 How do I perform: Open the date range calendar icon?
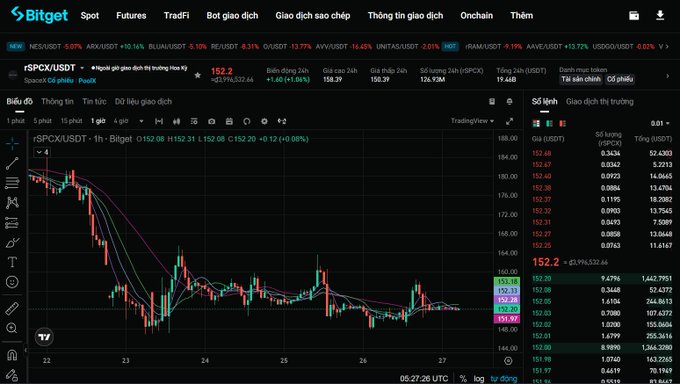(229, 121)
